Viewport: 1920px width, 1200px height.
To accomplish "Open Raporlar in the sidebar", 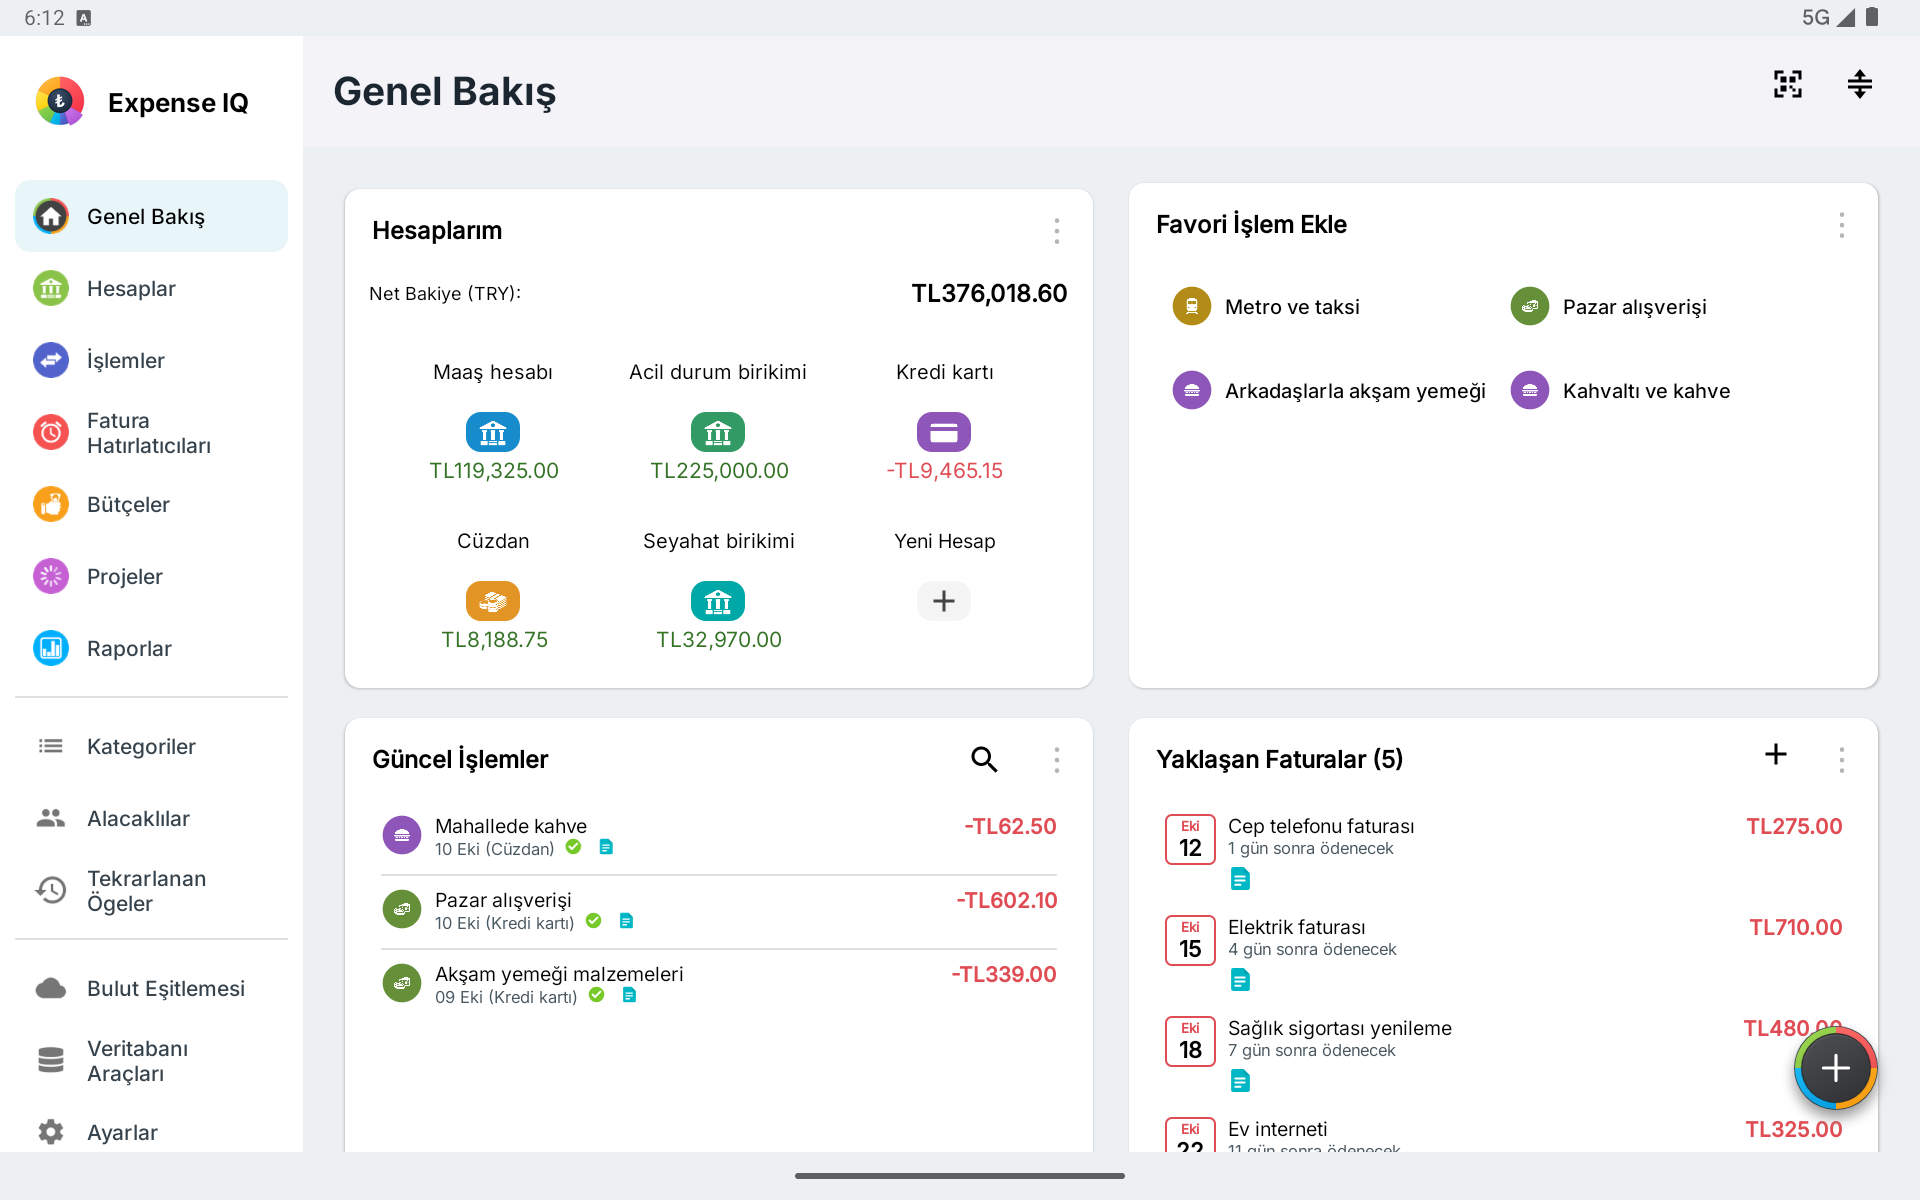I will [151, 648].
